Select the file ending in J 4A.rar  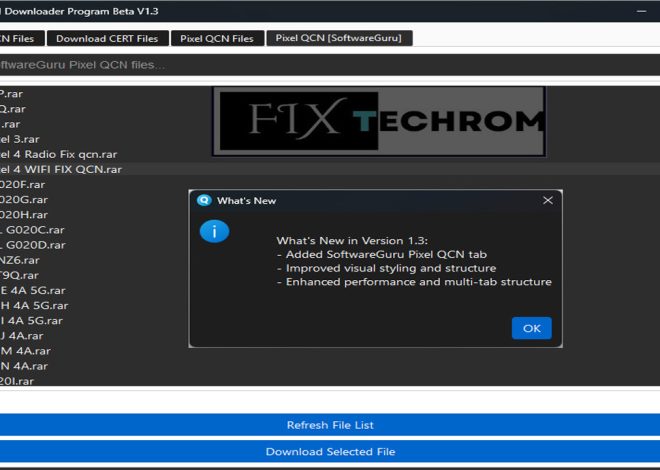click(x=22, y=336)
